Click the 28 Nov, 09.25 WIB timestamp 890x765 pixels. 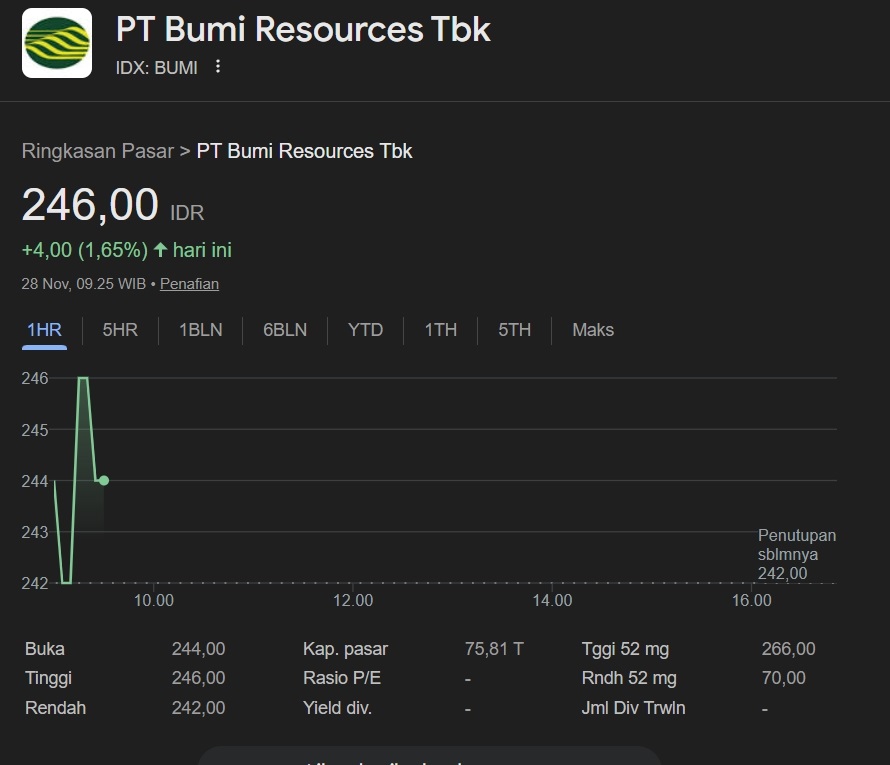coord(83,284)
